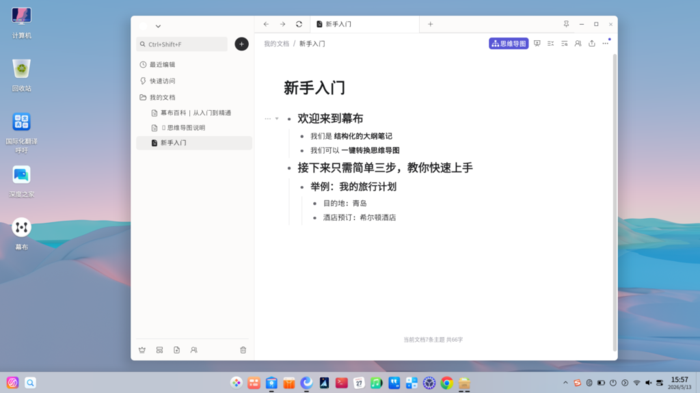Click the crown premium icon at sidebar bottom

pos(142,350)
